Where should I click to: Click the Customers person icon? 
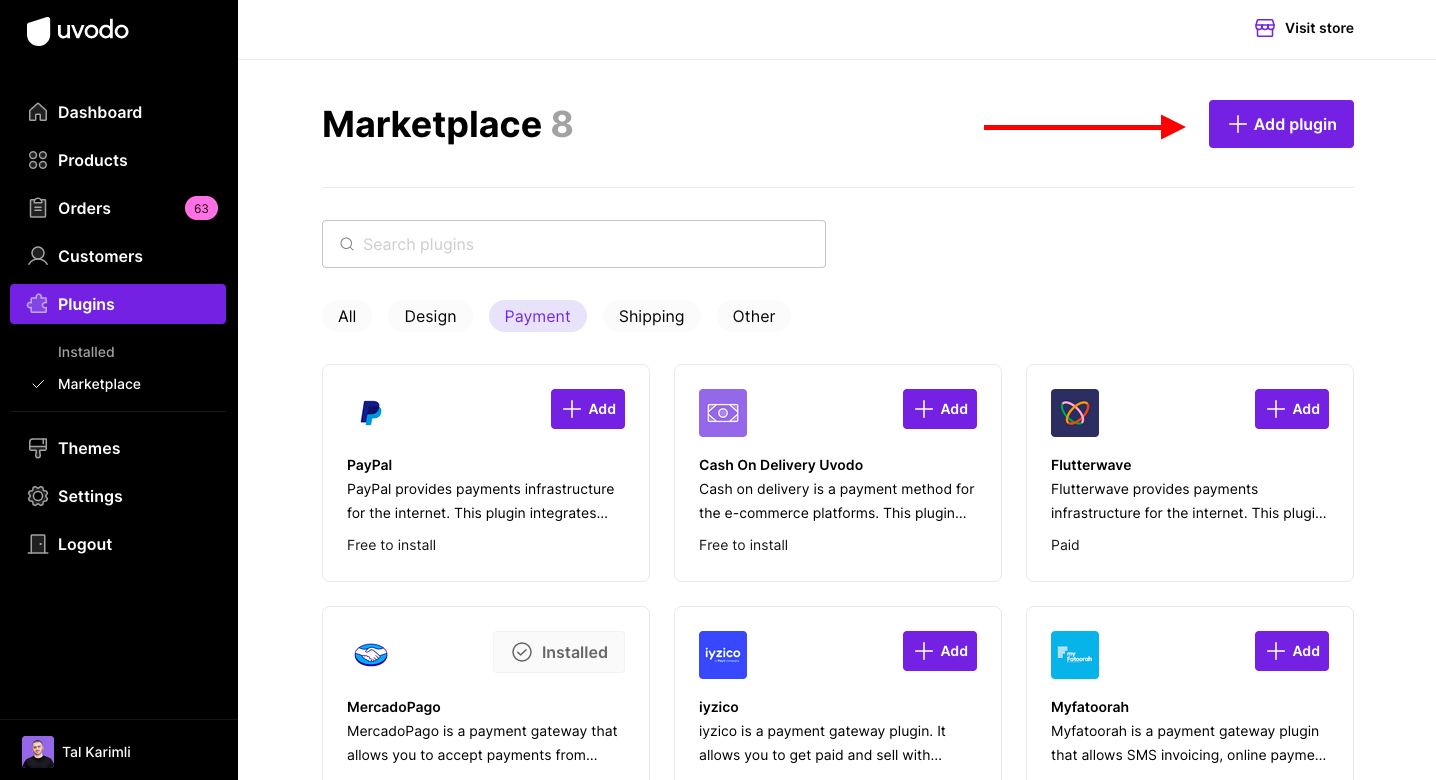click(38, 256)
